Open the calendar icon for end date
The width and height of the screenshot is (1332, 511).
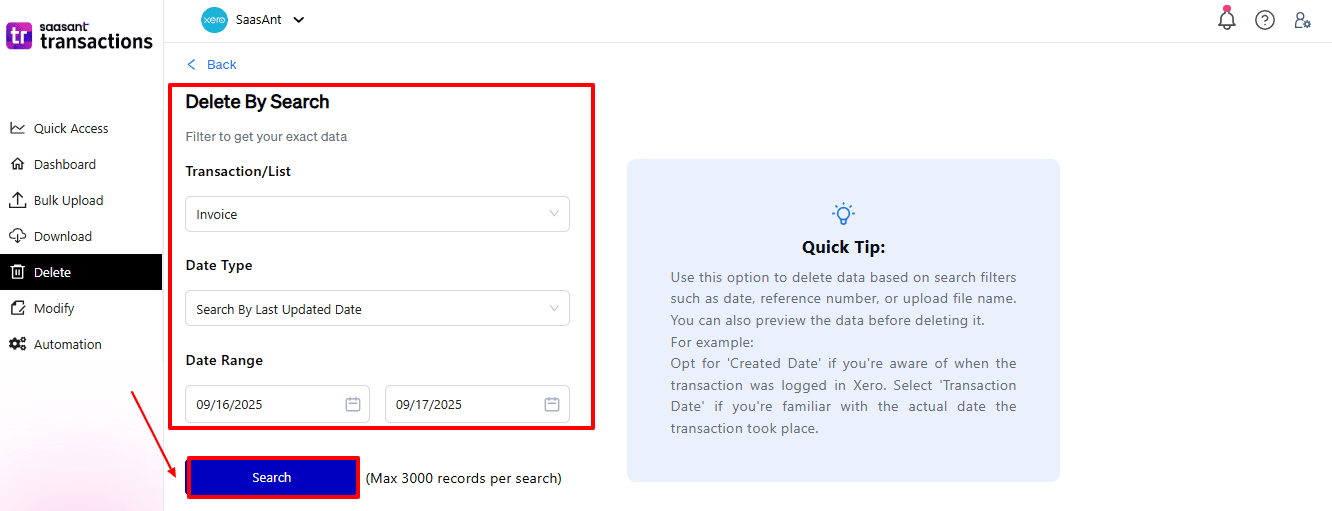click(552, 404)
